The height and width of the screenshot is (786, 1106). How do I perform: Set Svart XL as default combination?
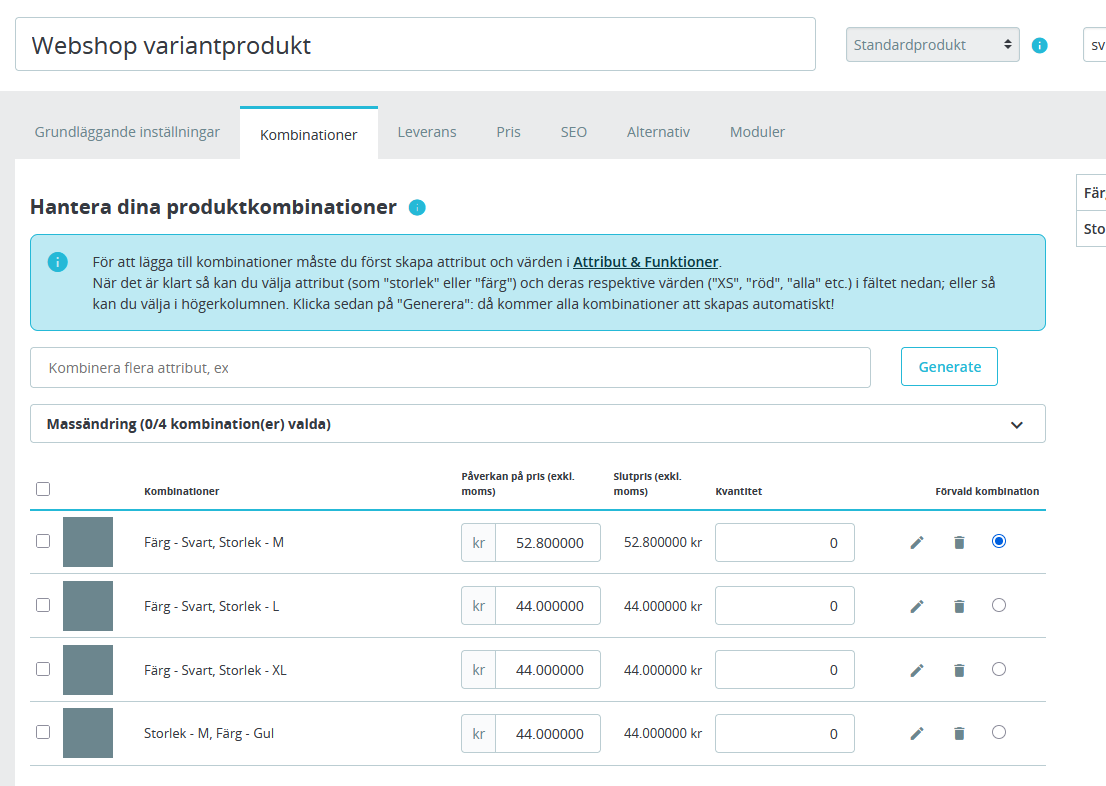coord(998,669)
